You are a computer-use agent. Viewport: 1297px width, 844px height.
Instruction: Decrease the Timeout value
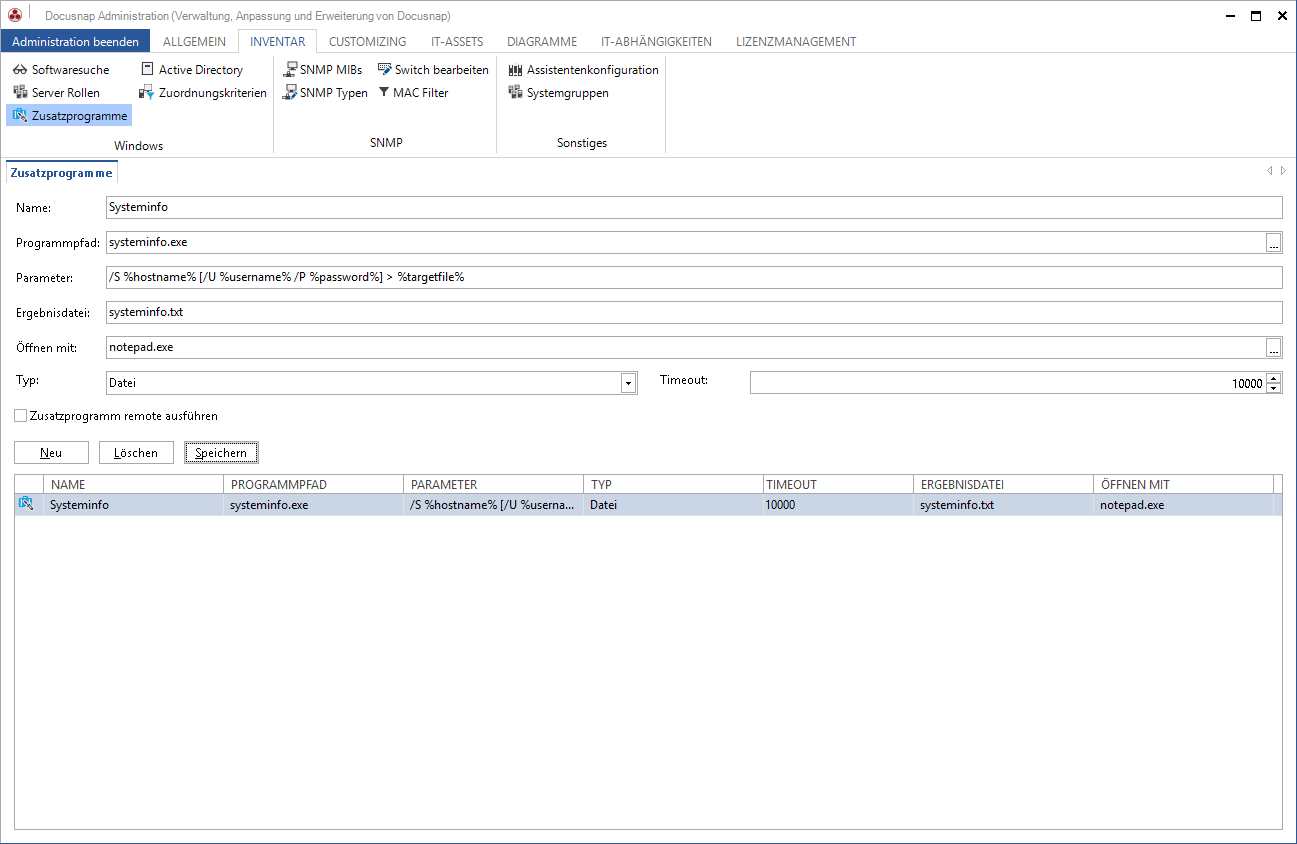tap(1273, 388)
